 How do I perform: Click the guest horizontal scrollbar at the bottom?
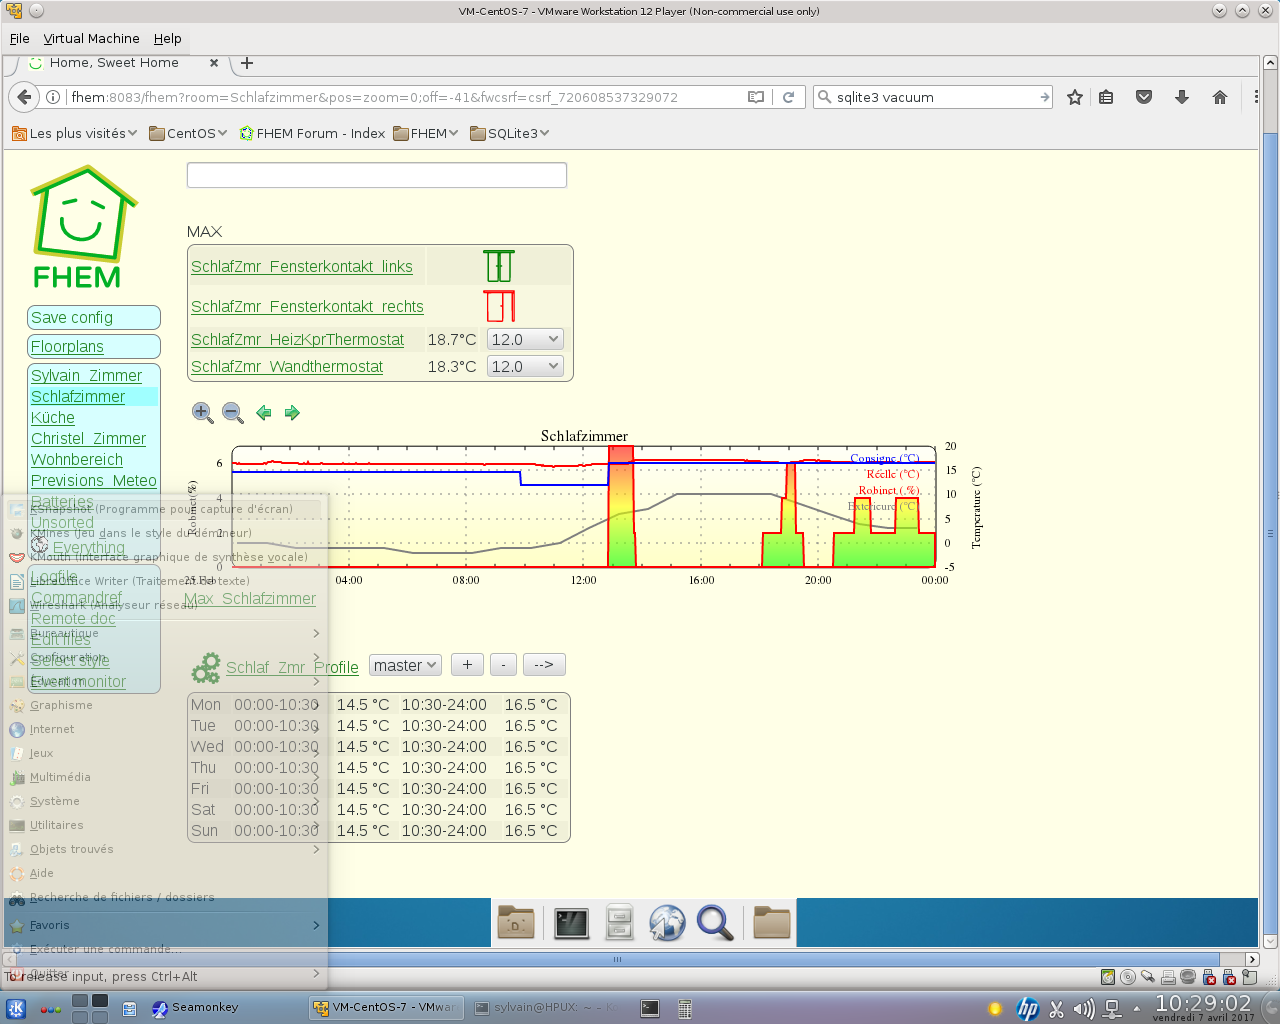pos(617,959)
